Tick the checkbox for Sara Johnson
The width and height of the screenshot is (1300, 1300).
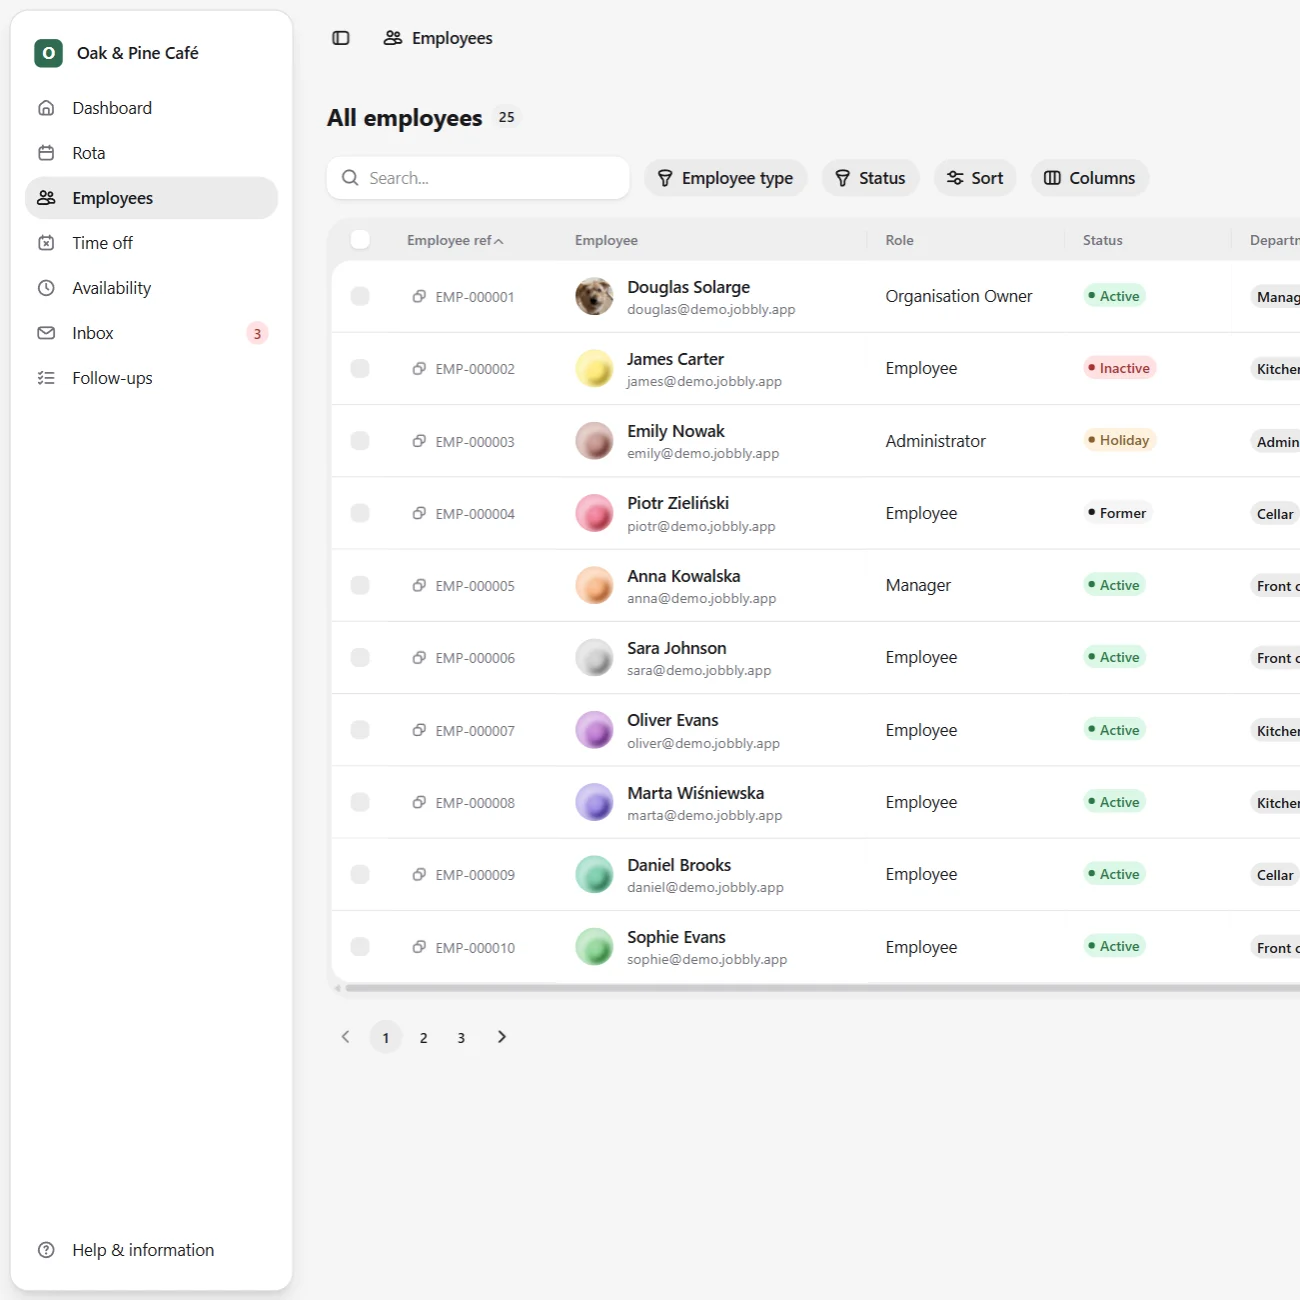click(360, 657)
